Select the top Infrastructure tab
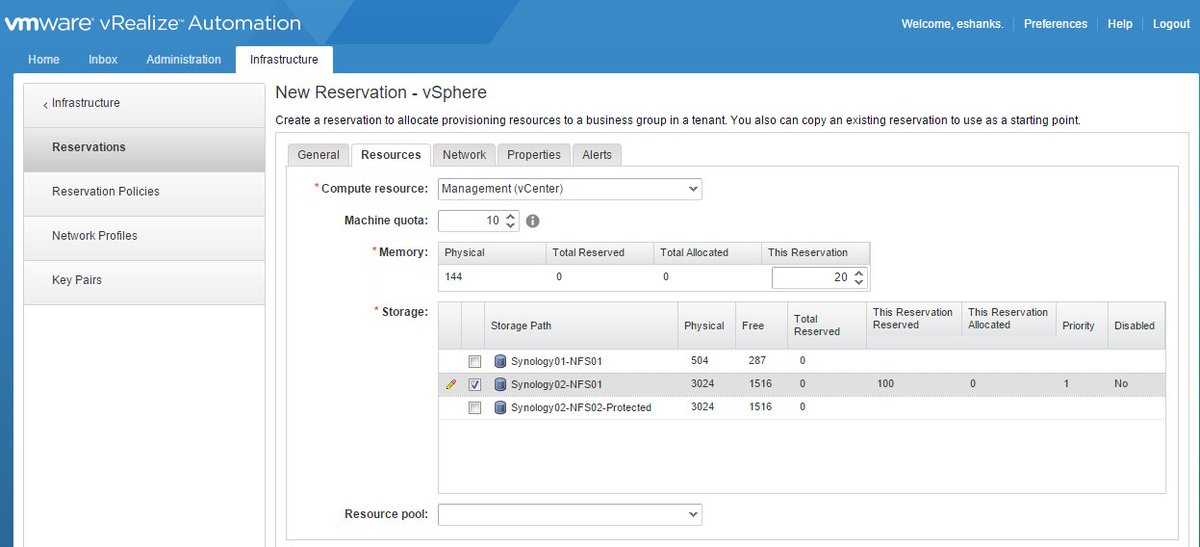Image resolution: width=1200 pixels, height=547 pixels. (x=284, y=60)
